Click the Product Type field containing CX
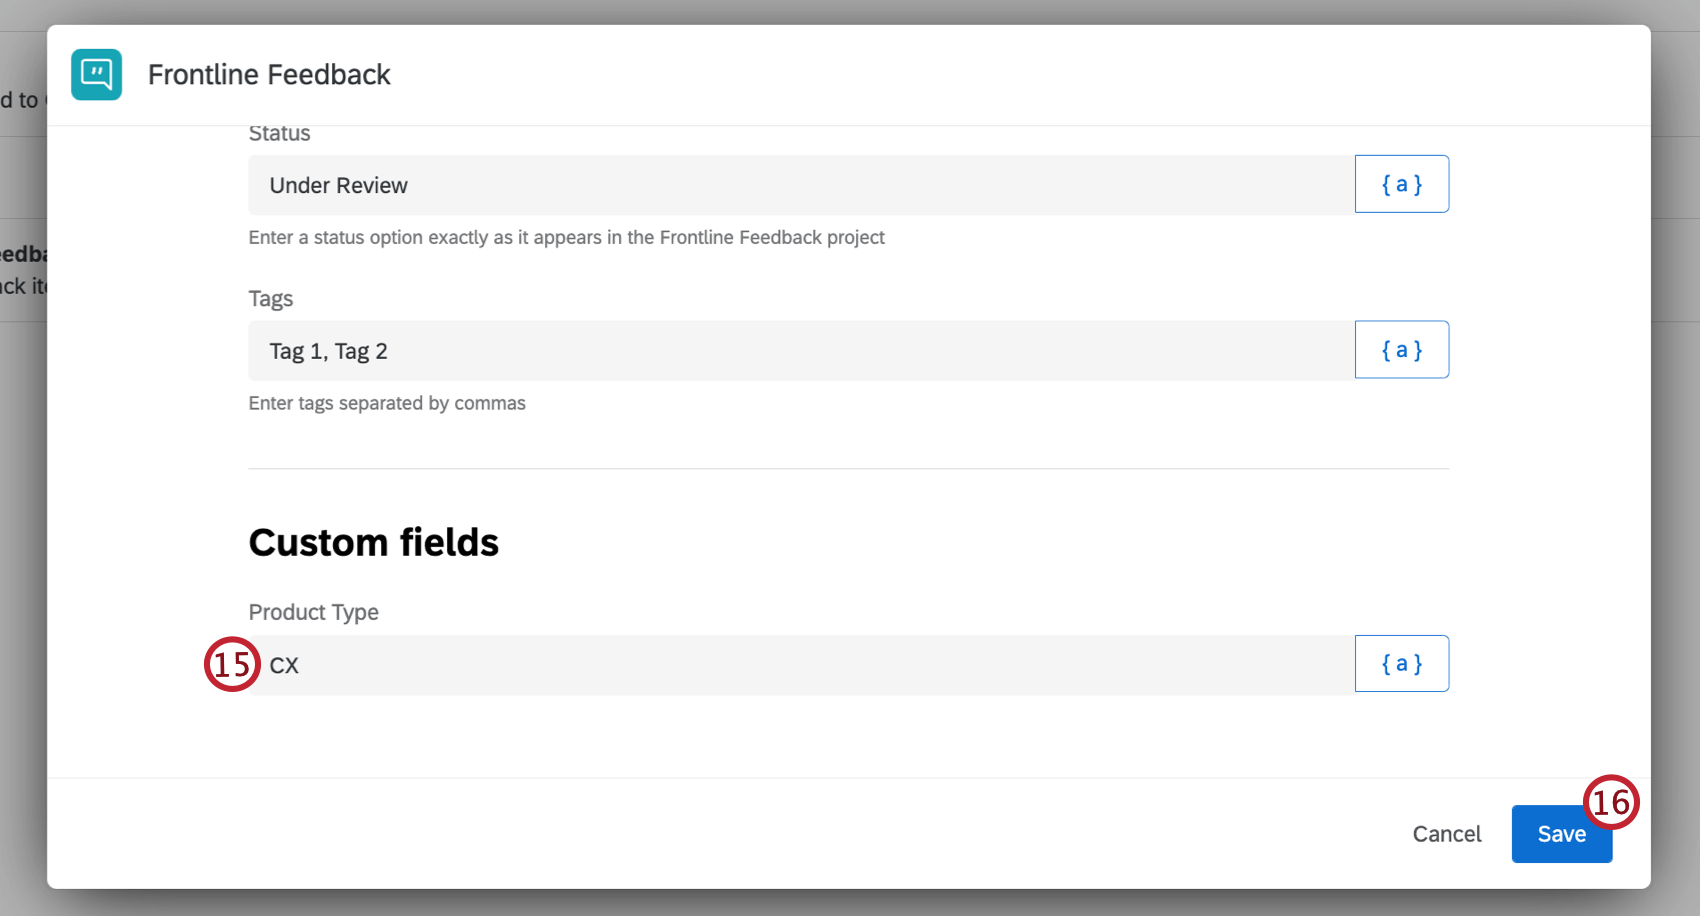This screenshot has height=916, width=1700. (800, 665)
